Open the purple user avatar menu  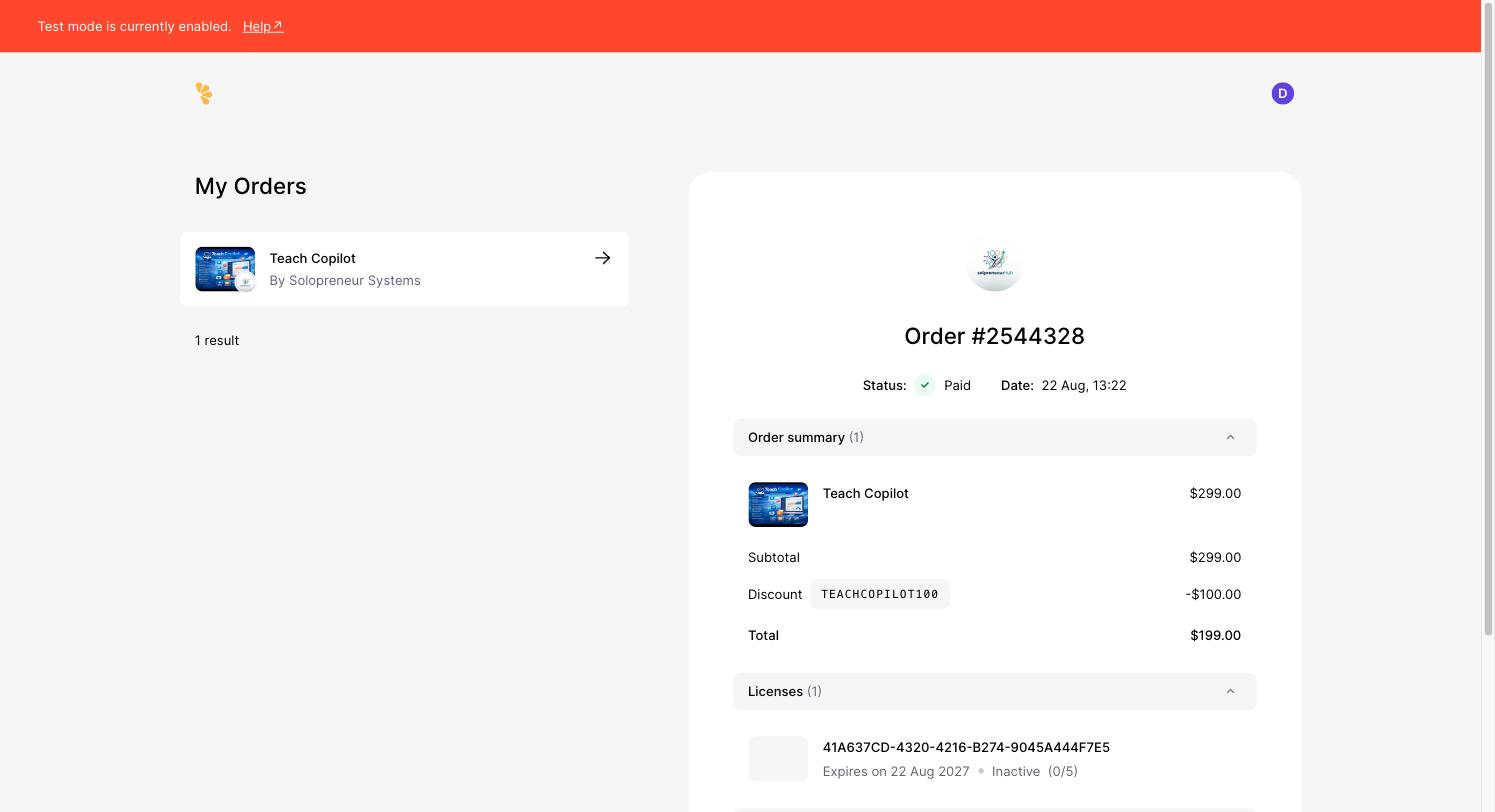(x=1282, y=94)
